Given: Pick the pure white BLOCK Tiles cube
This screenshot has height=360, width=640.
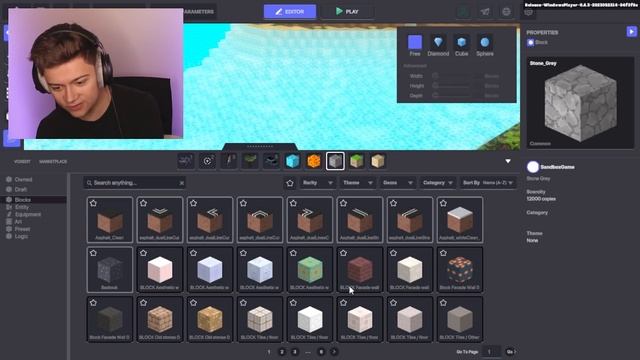Looking at the screenshot, I should coord(310,319).
